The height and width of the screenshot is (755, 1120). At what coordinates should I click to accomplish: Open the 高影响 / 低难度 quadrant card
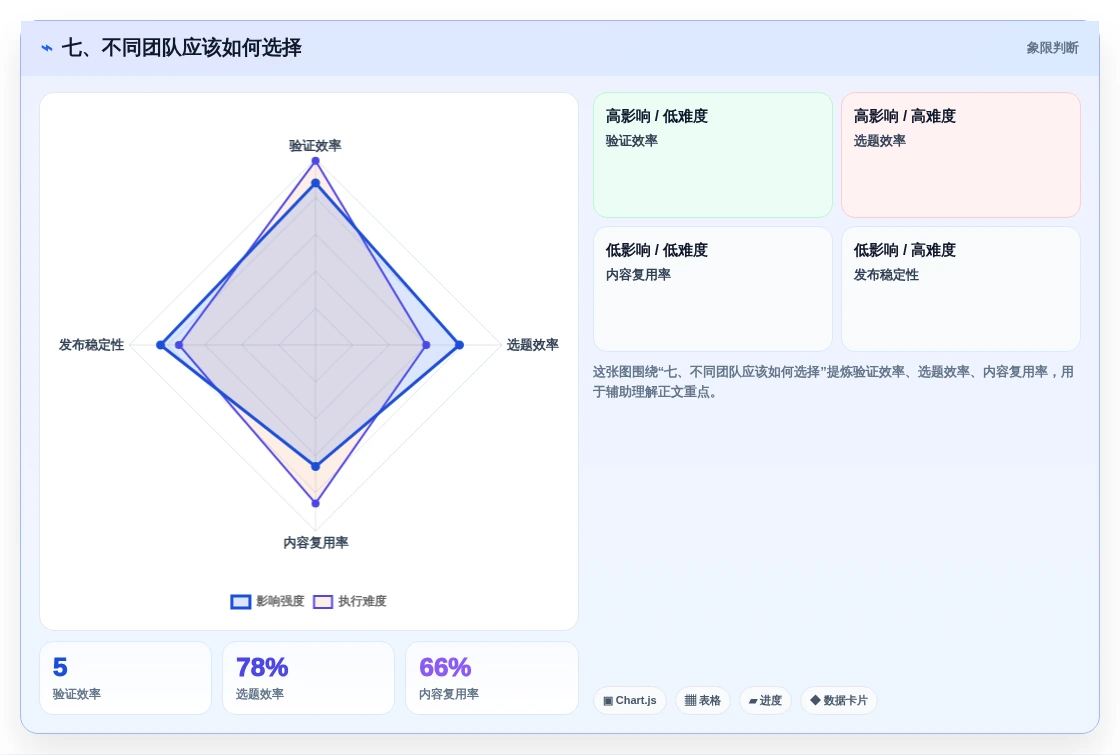713,155
